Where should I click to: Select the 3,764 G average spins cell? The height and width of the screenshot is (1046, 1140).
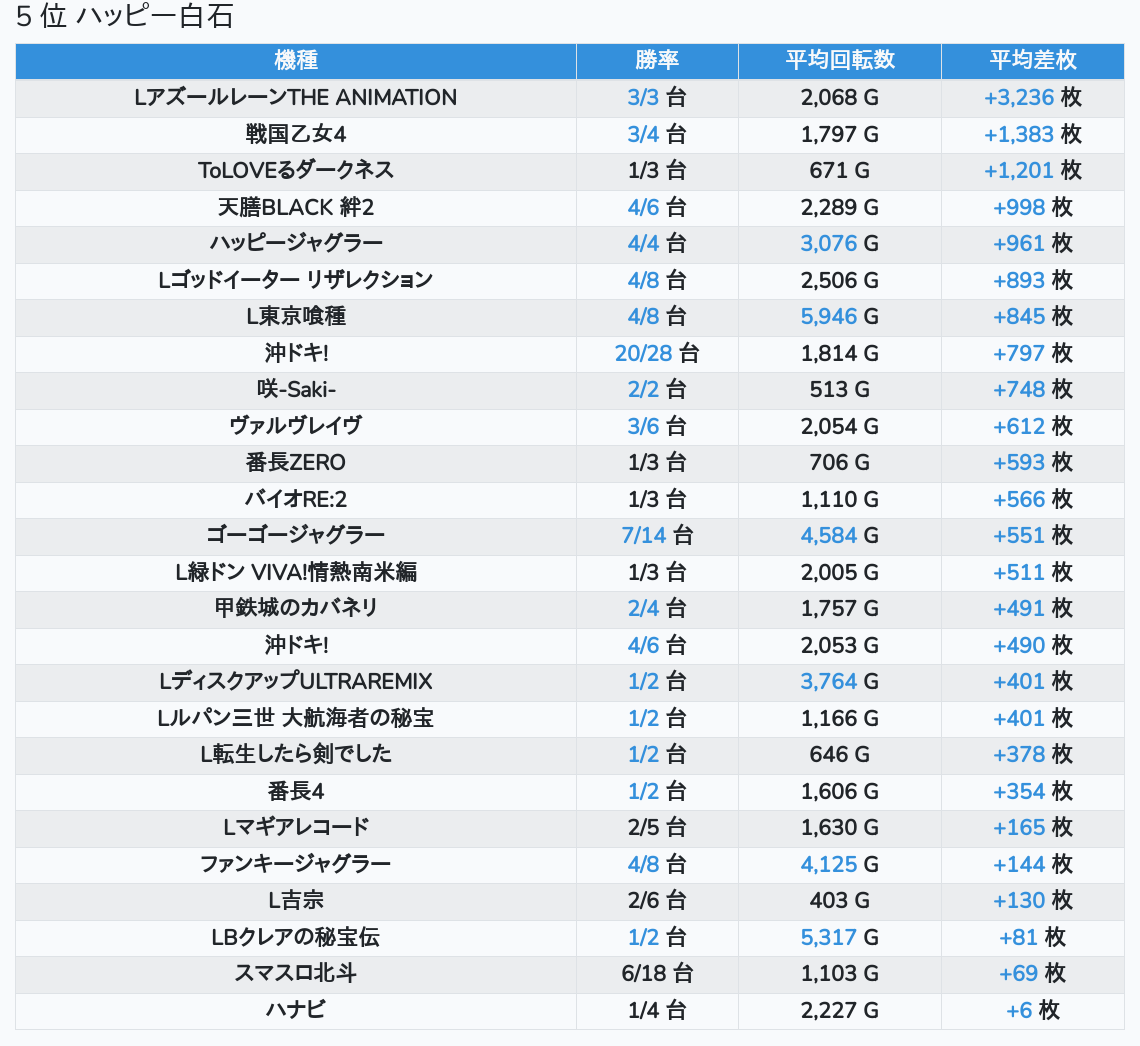pyautogui.click(x=840, y=682)
